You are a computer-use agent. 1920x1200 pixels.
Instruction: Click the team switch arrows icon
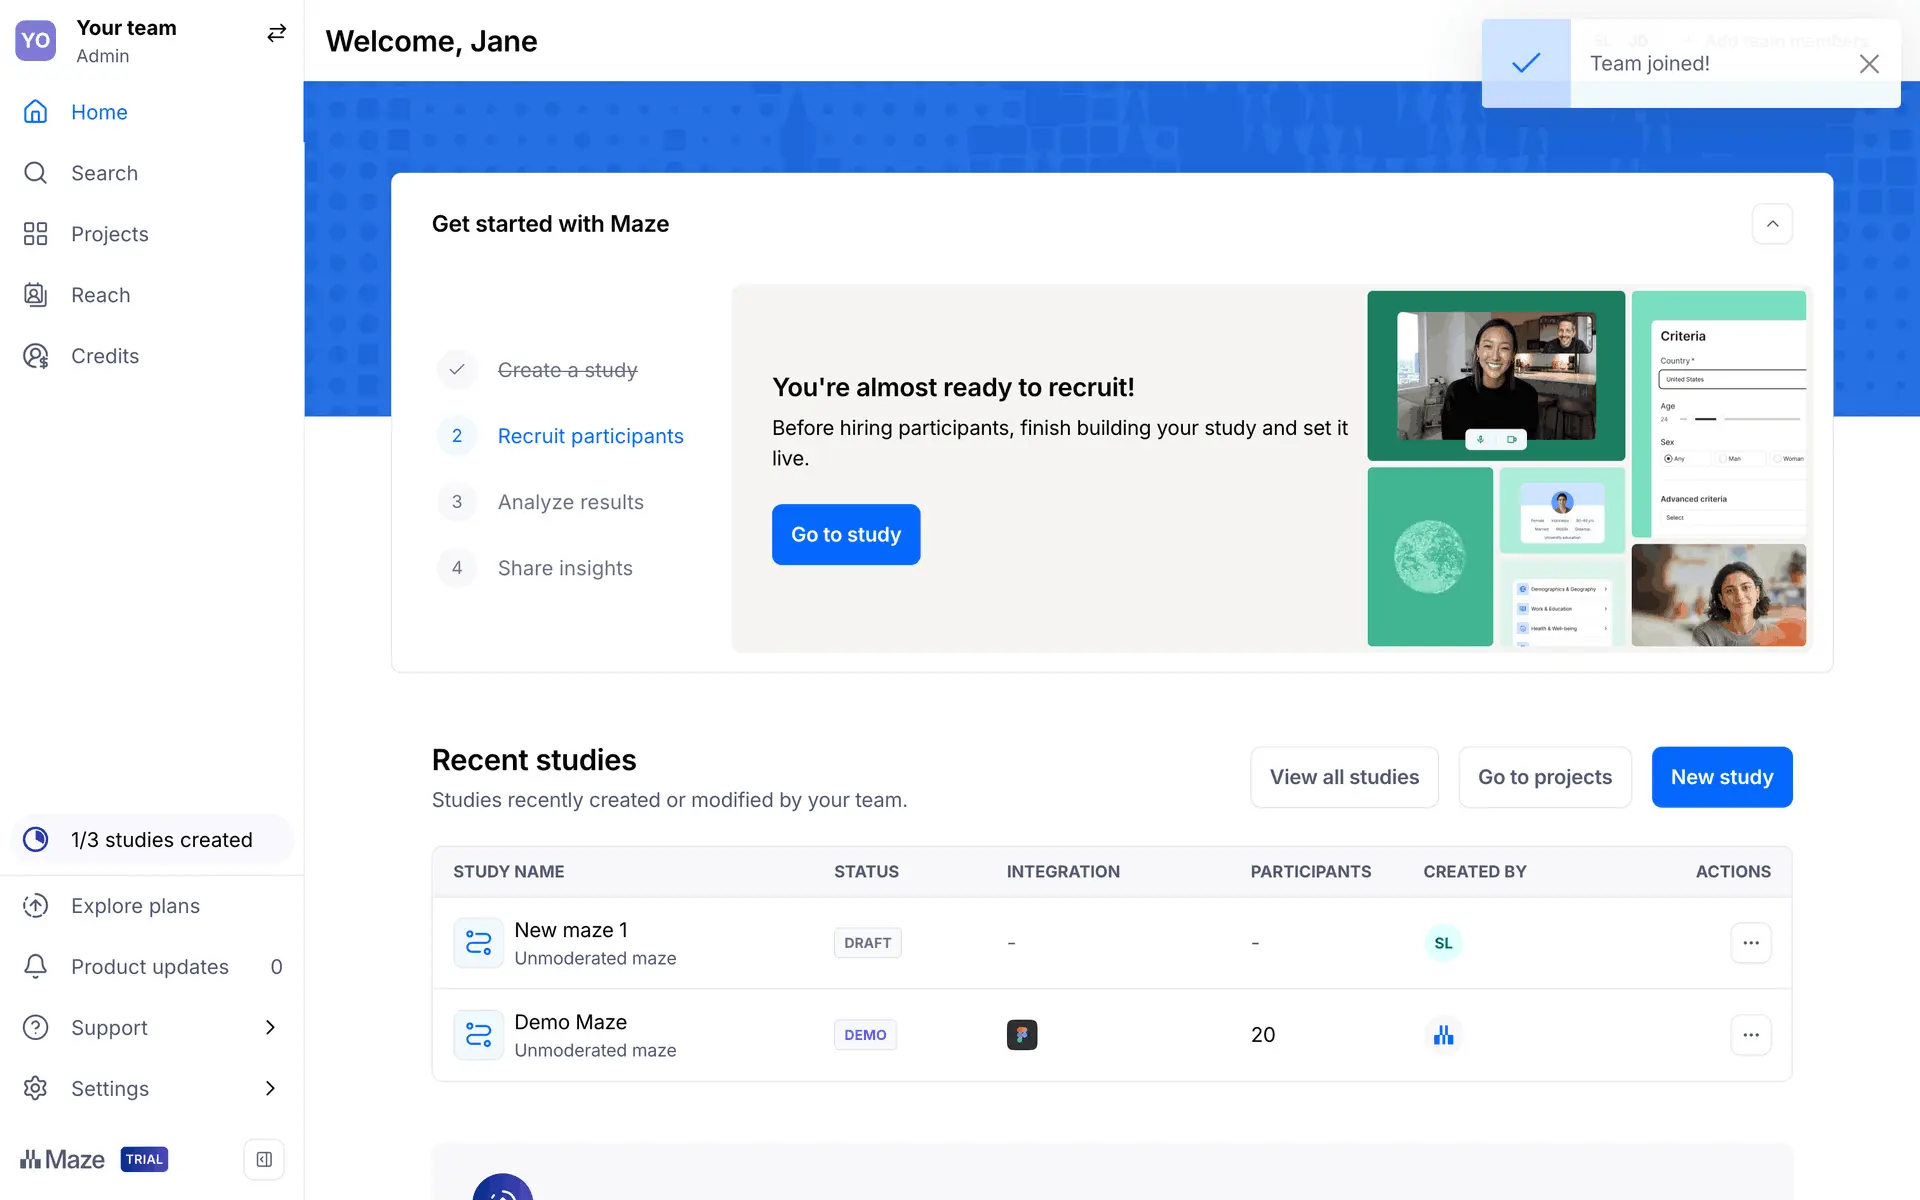pyautogui.click(x=276, y=34)
